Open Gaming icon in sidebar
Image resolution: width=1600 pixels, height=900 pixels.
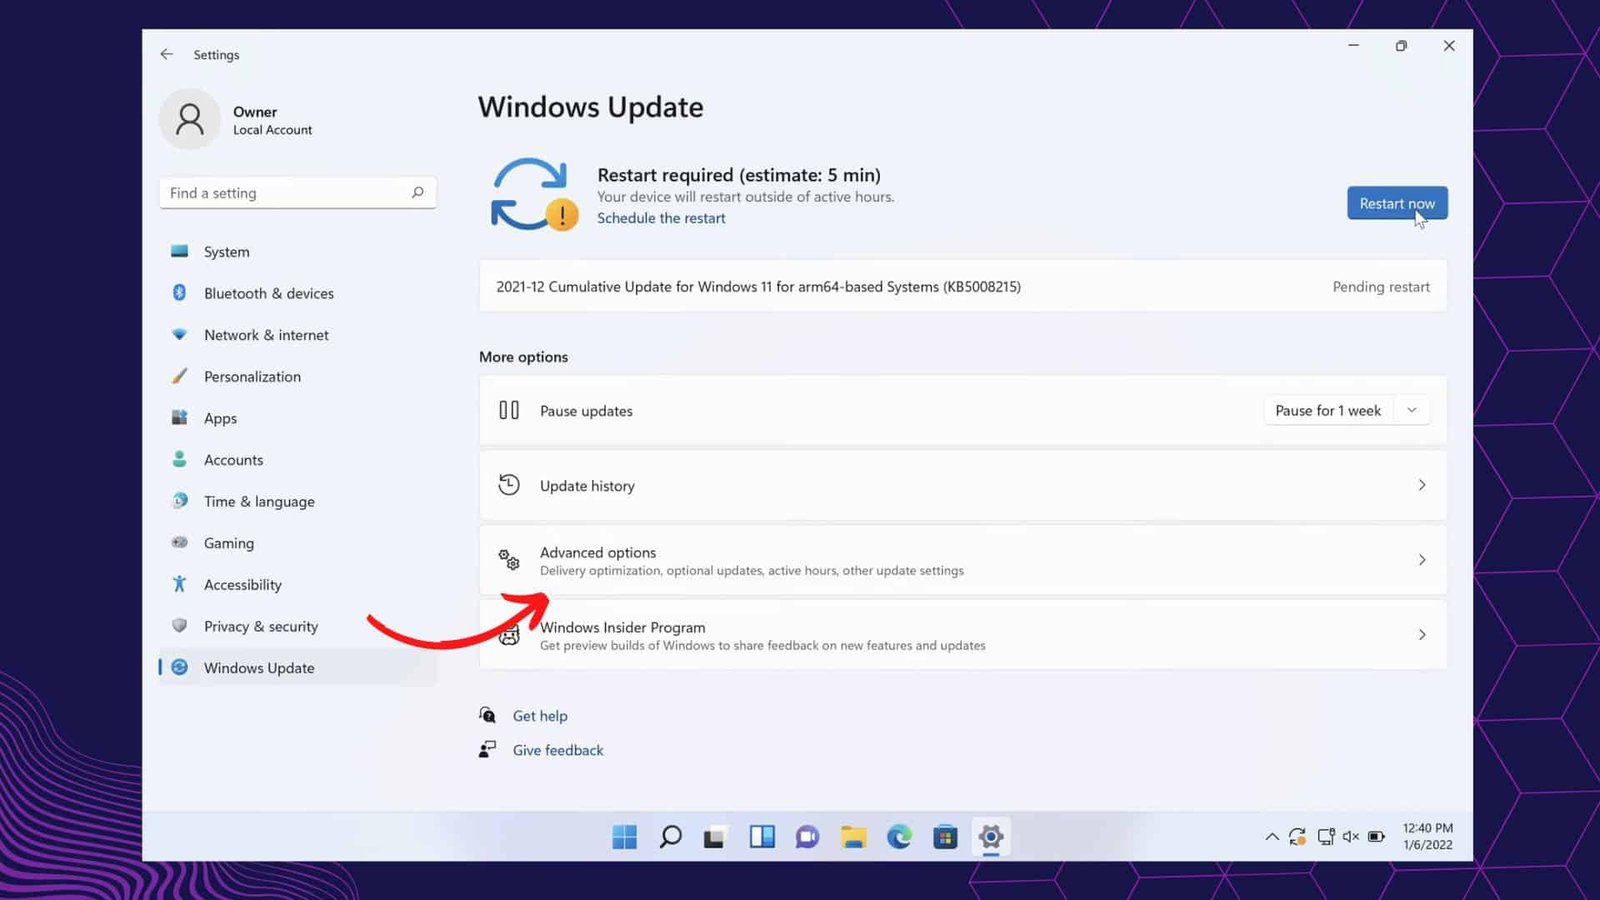[x=180, y=542]
